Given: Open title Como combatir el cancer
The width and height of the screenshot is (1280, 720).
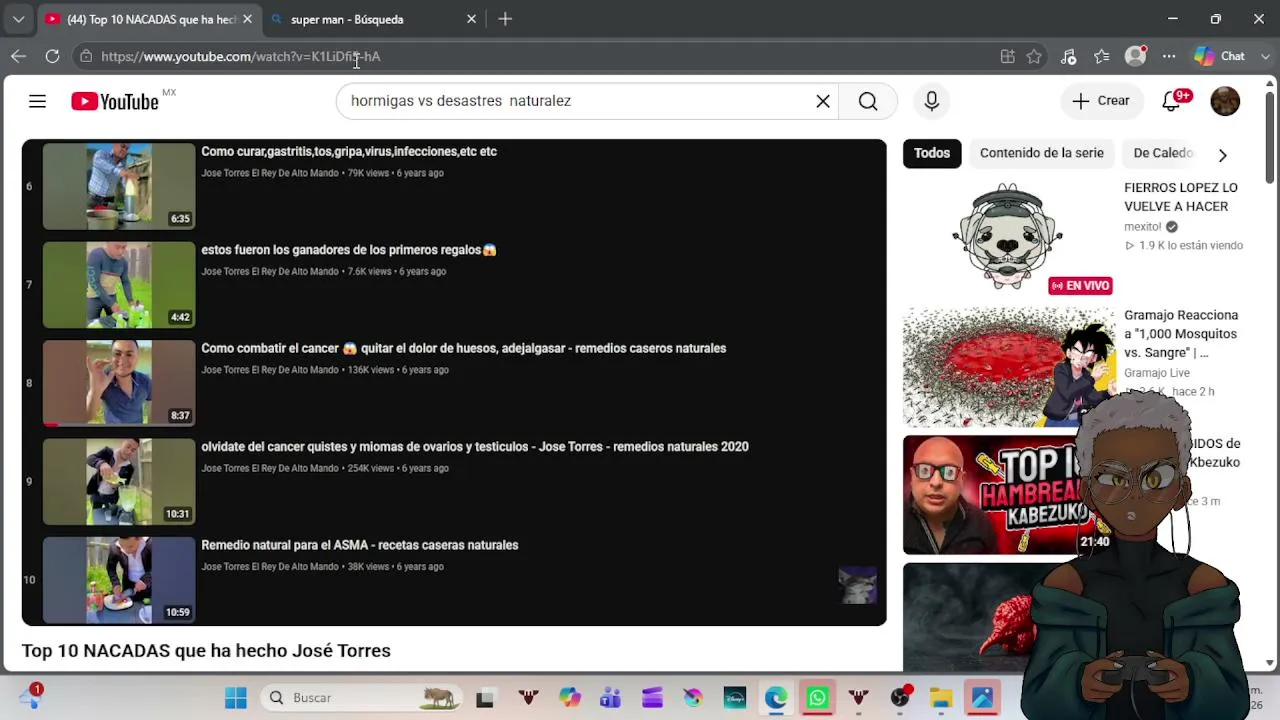Looking at the screenshot, I should pyautogui.click(x=464, y=348).
